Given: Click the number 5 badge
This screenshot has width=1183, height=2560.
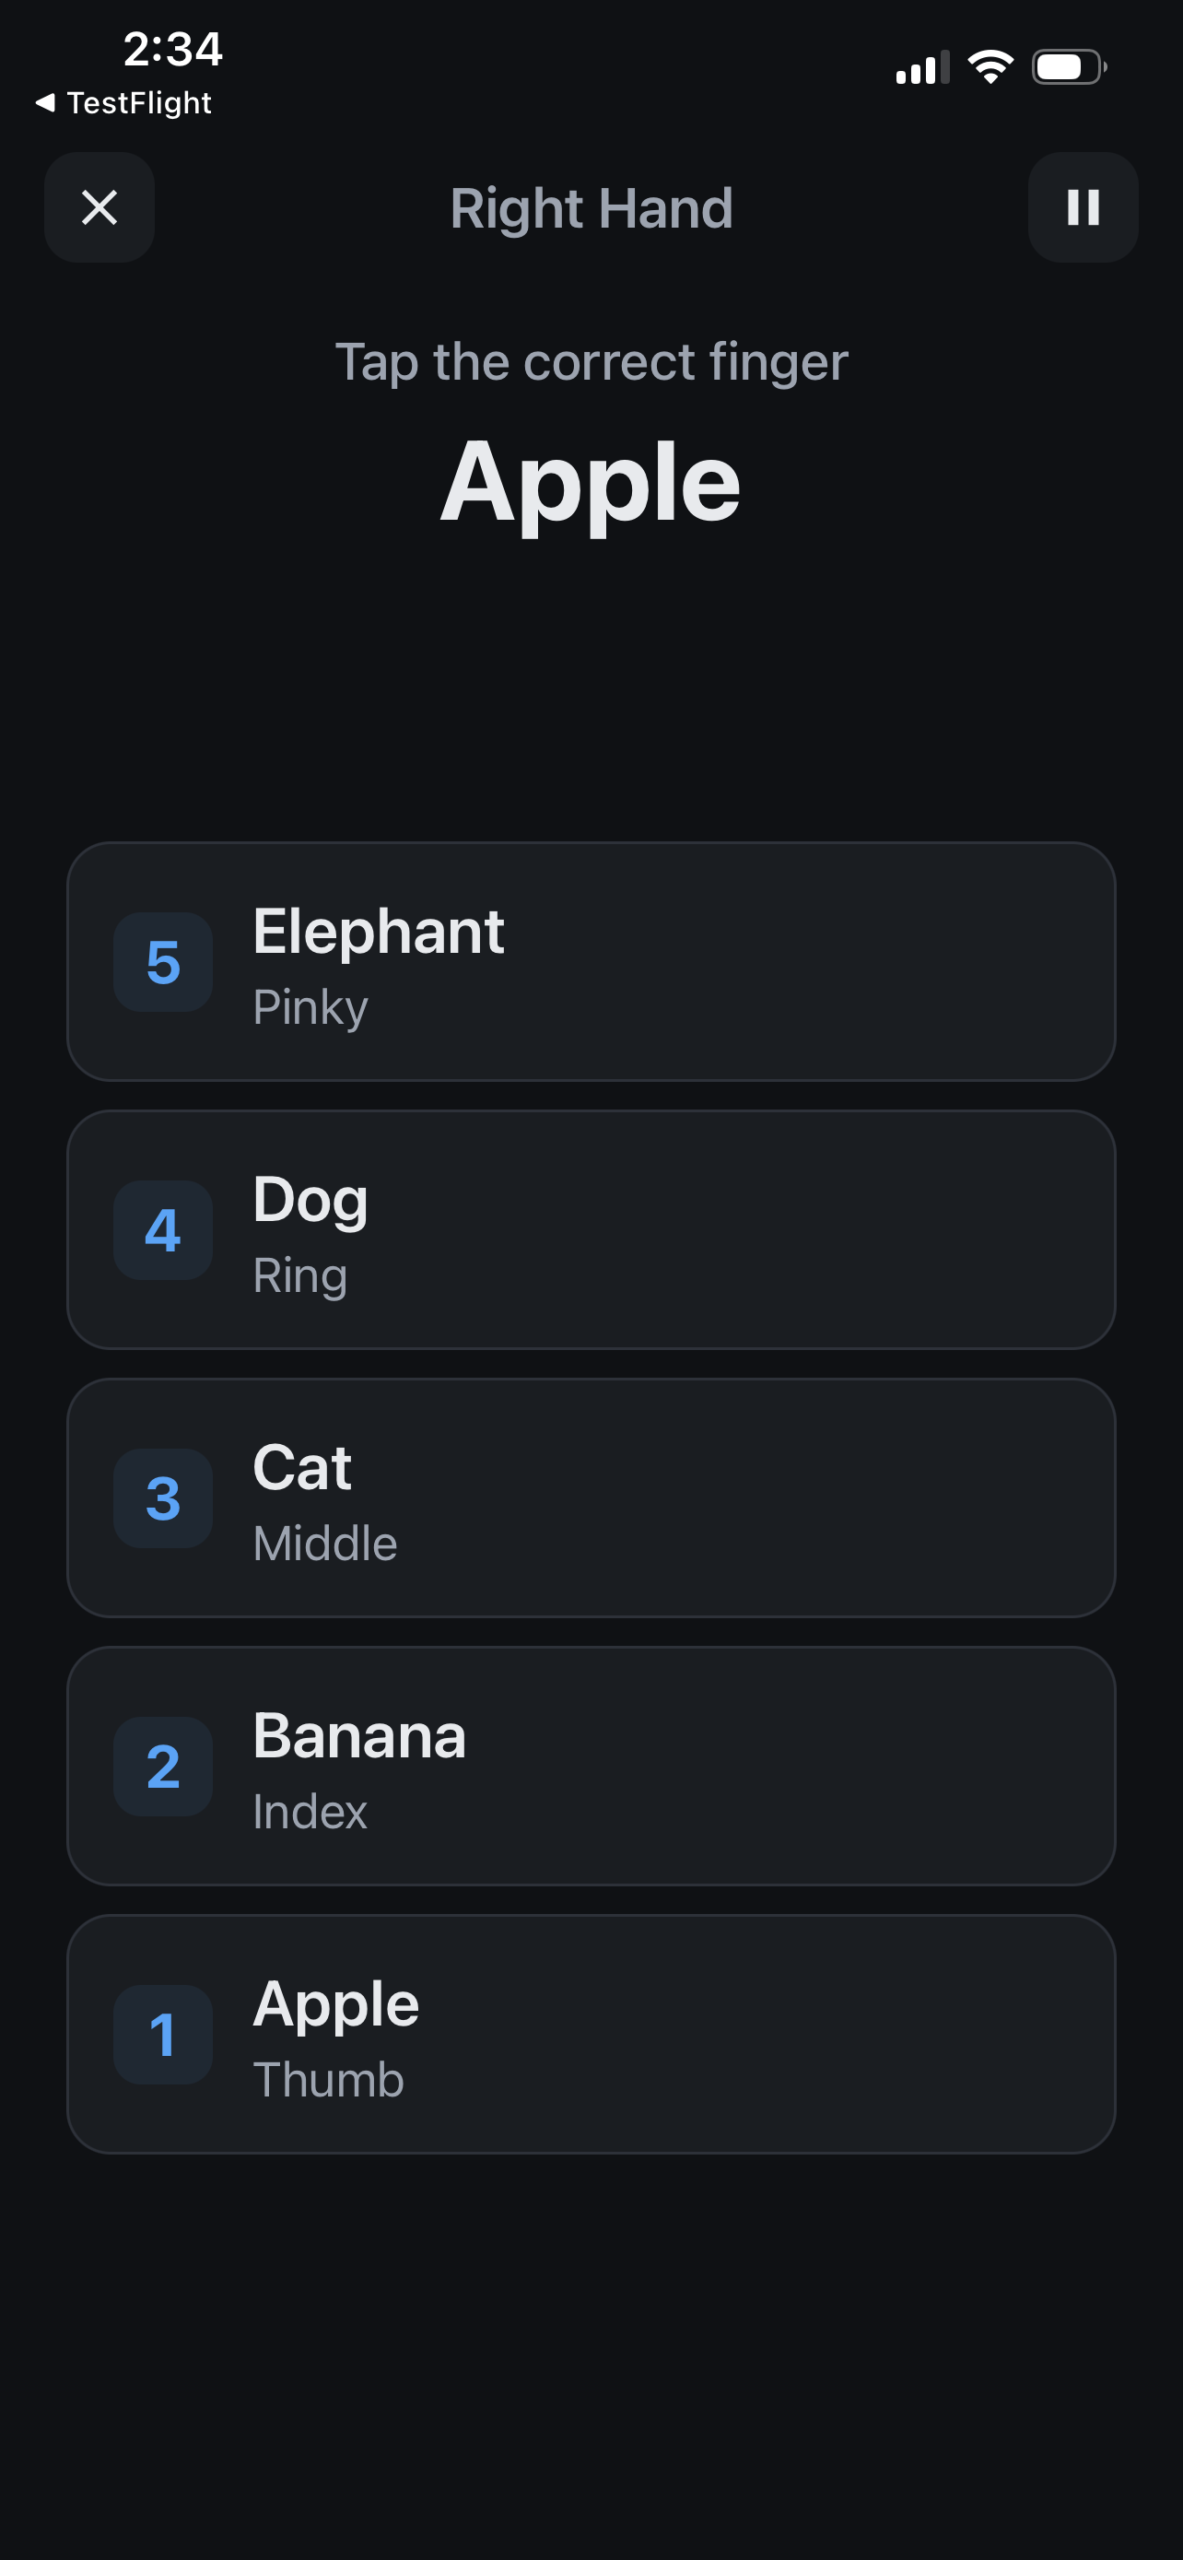Looking at the screenshot, I should point(163,962).
